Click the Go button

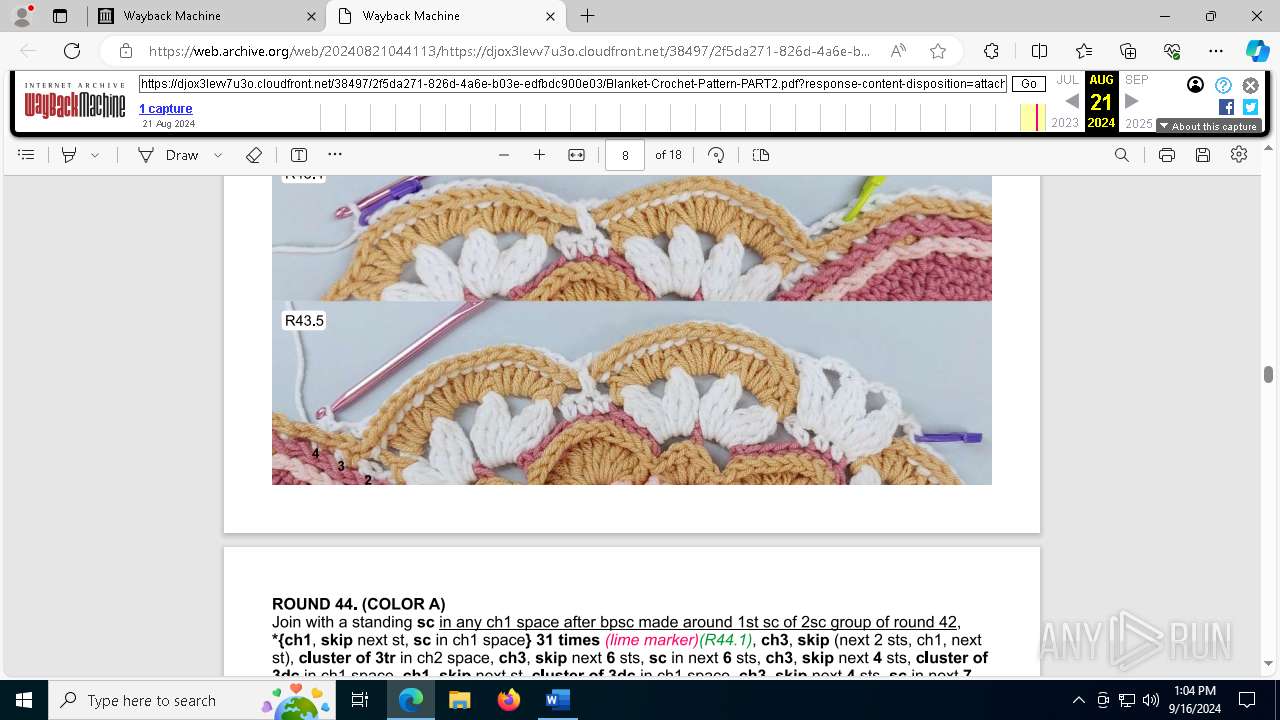tap(1029, 84)
